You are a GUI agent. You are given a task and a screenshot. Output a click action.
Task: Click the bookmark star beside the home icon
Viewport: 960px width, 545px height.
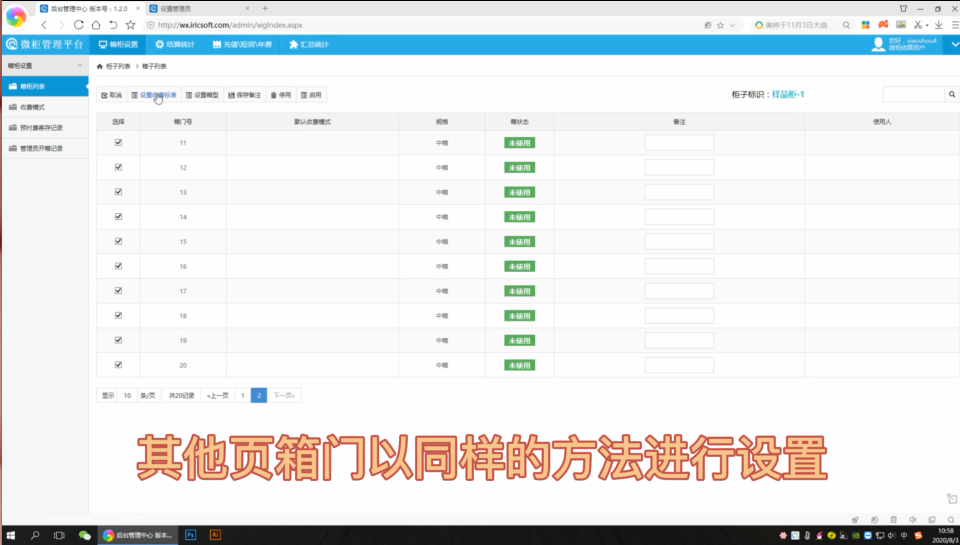[x=130, y=25]
